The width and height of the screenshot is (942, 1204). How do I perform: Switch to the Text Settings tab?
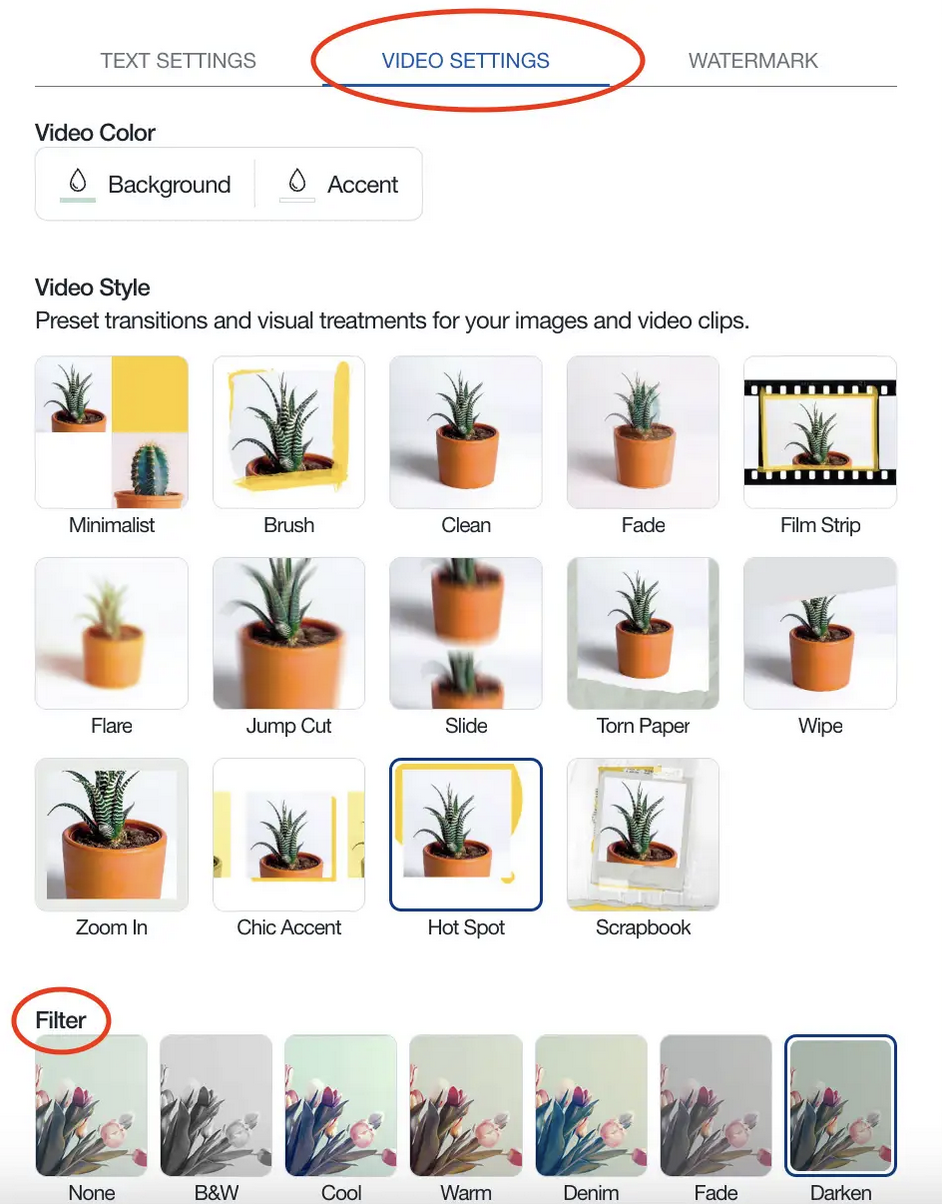178,61
